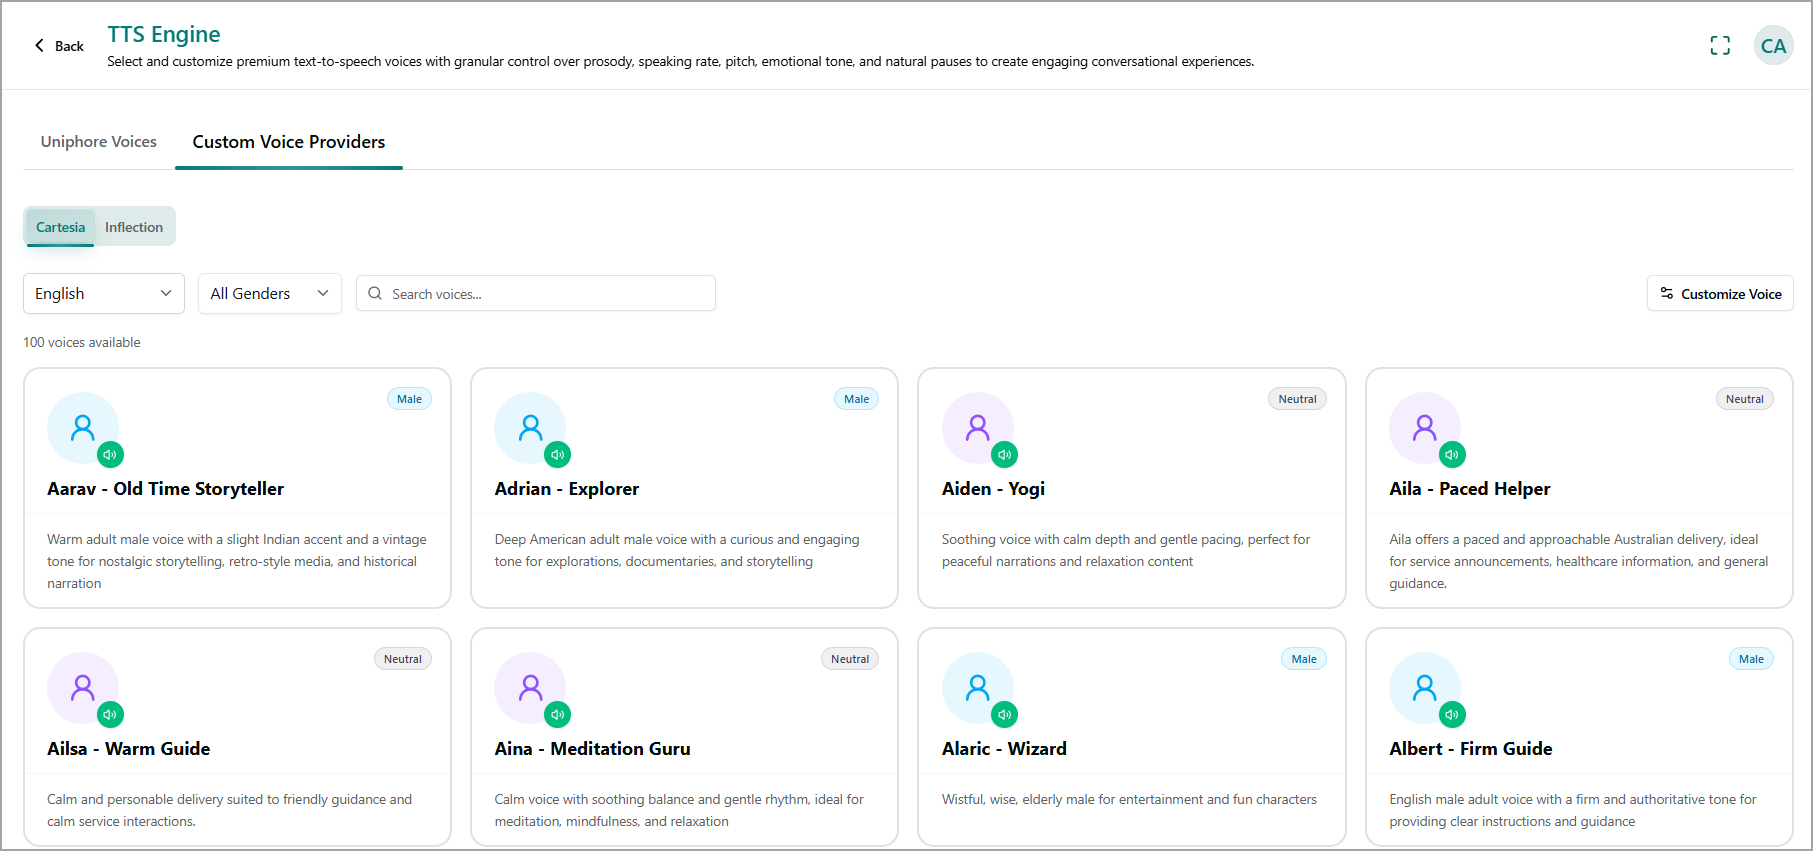
Task: Click the search magnifier icon
Action: [375, 293]
